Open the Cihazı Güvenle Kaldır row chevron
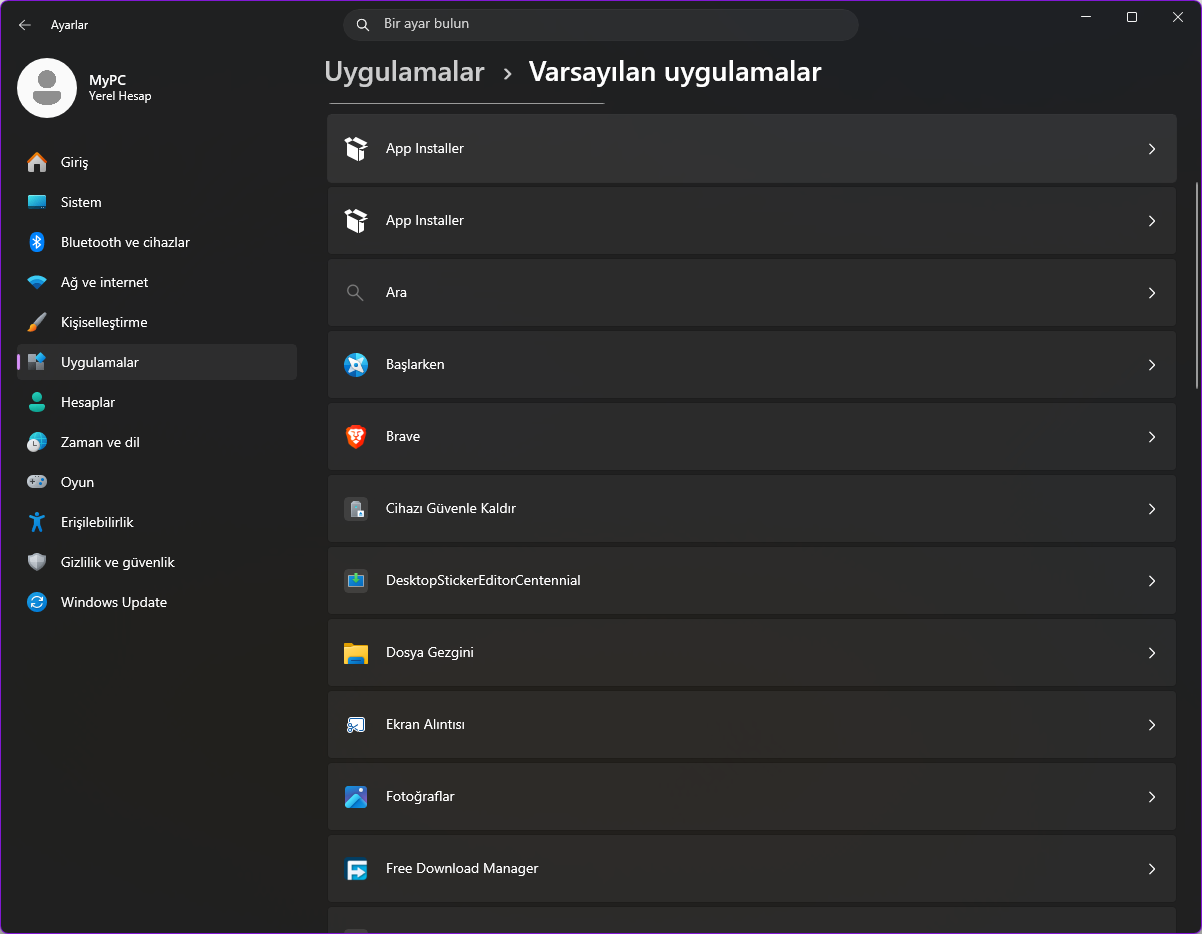The image size is (1202, 934). [x=1152, y=508]
